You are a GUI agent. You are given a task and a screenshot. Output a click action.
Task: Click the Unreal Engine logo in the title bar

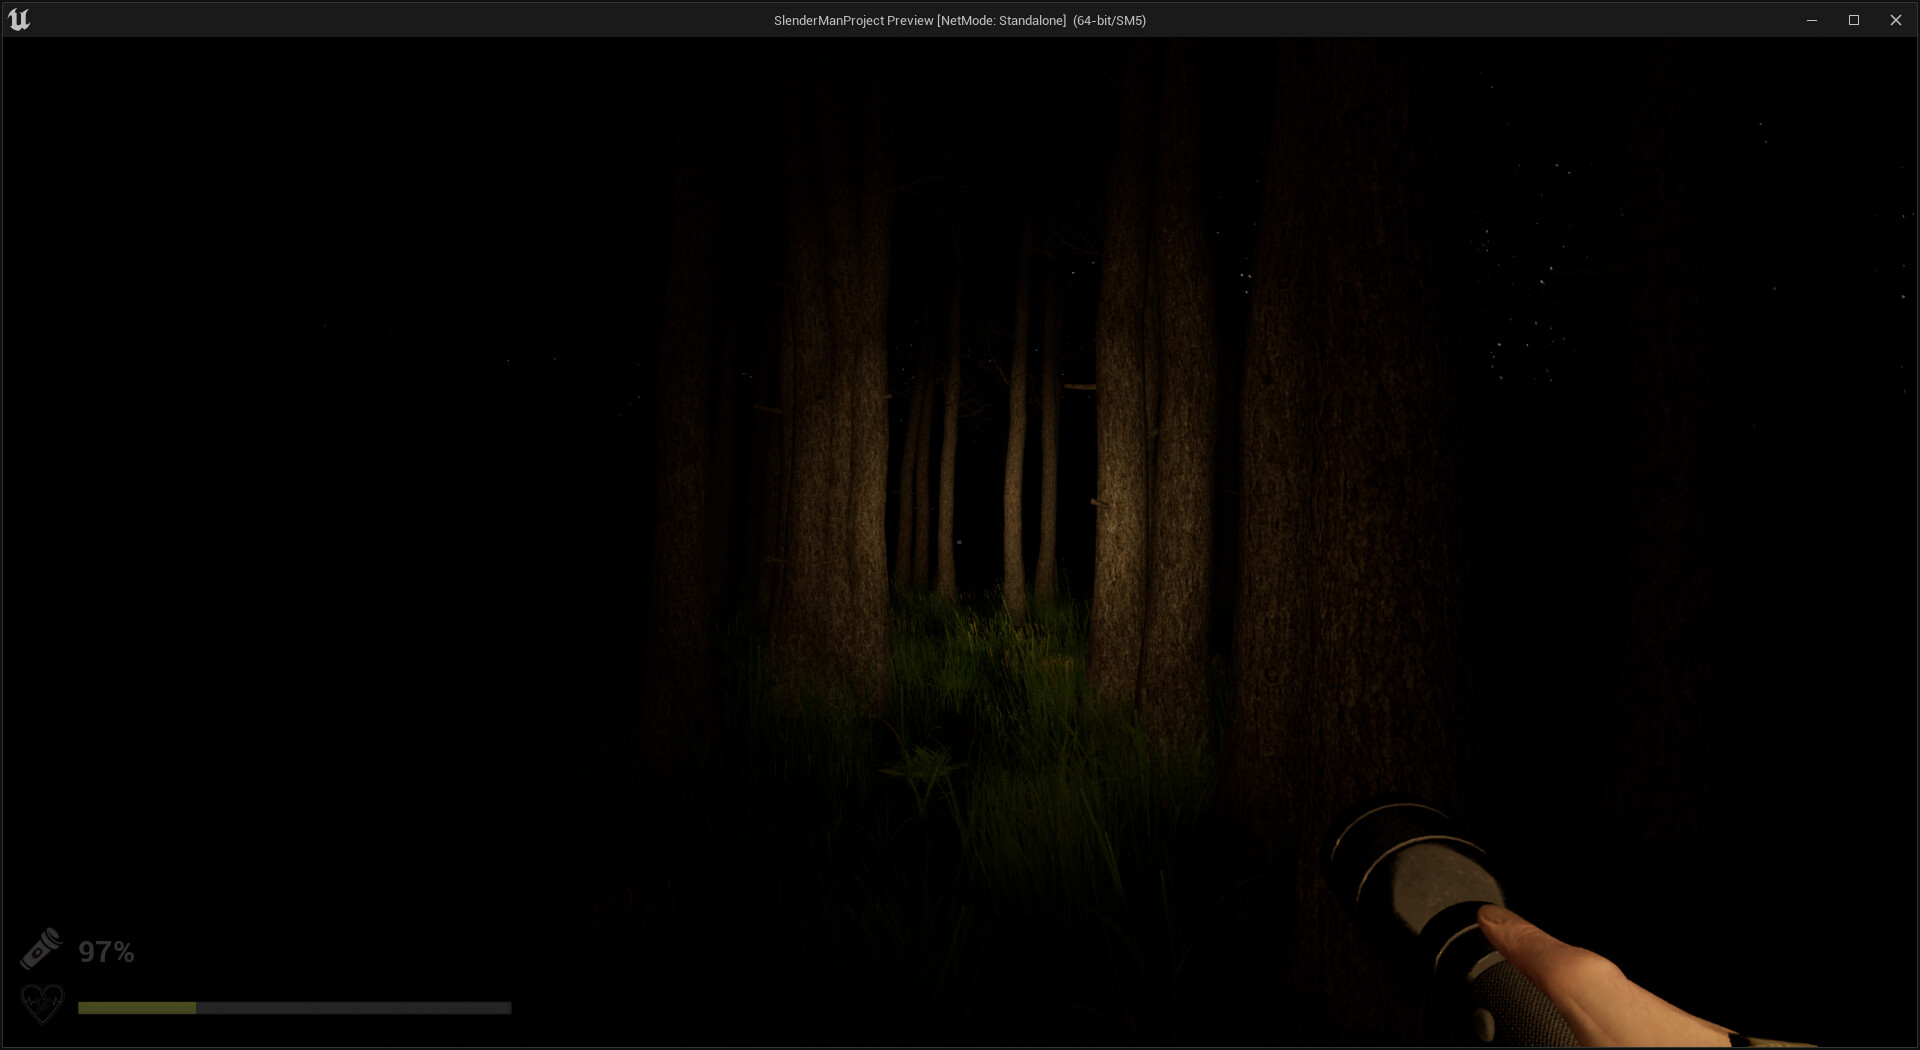point(20,18)
